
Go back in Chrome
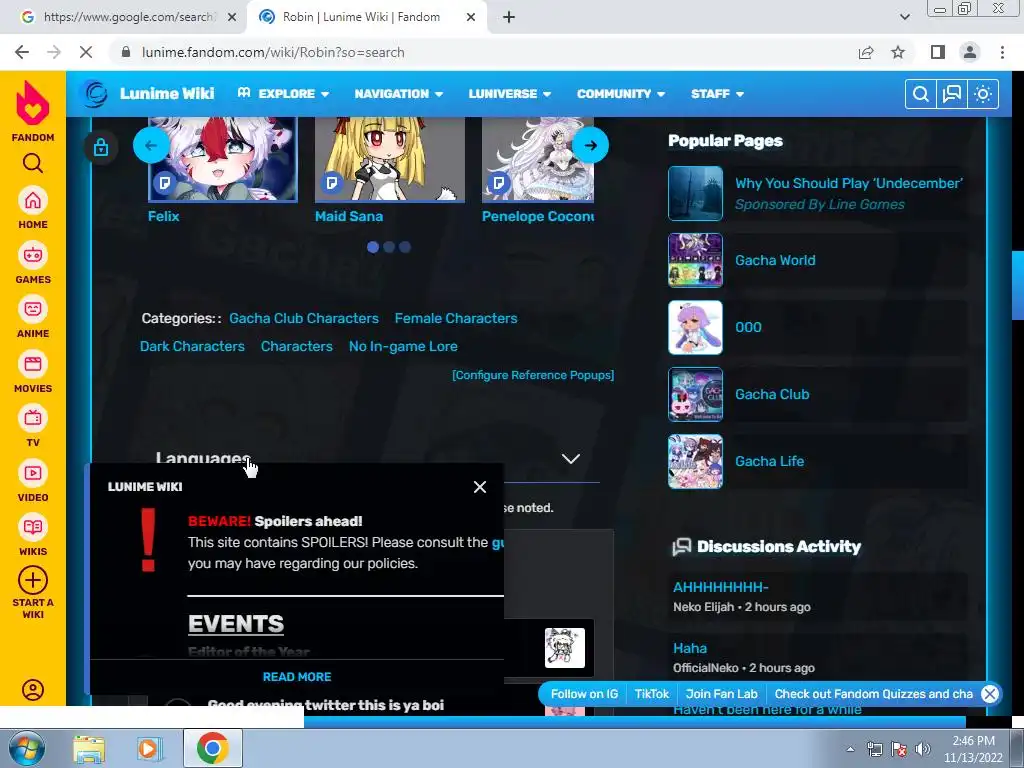[x=22, y=52]
